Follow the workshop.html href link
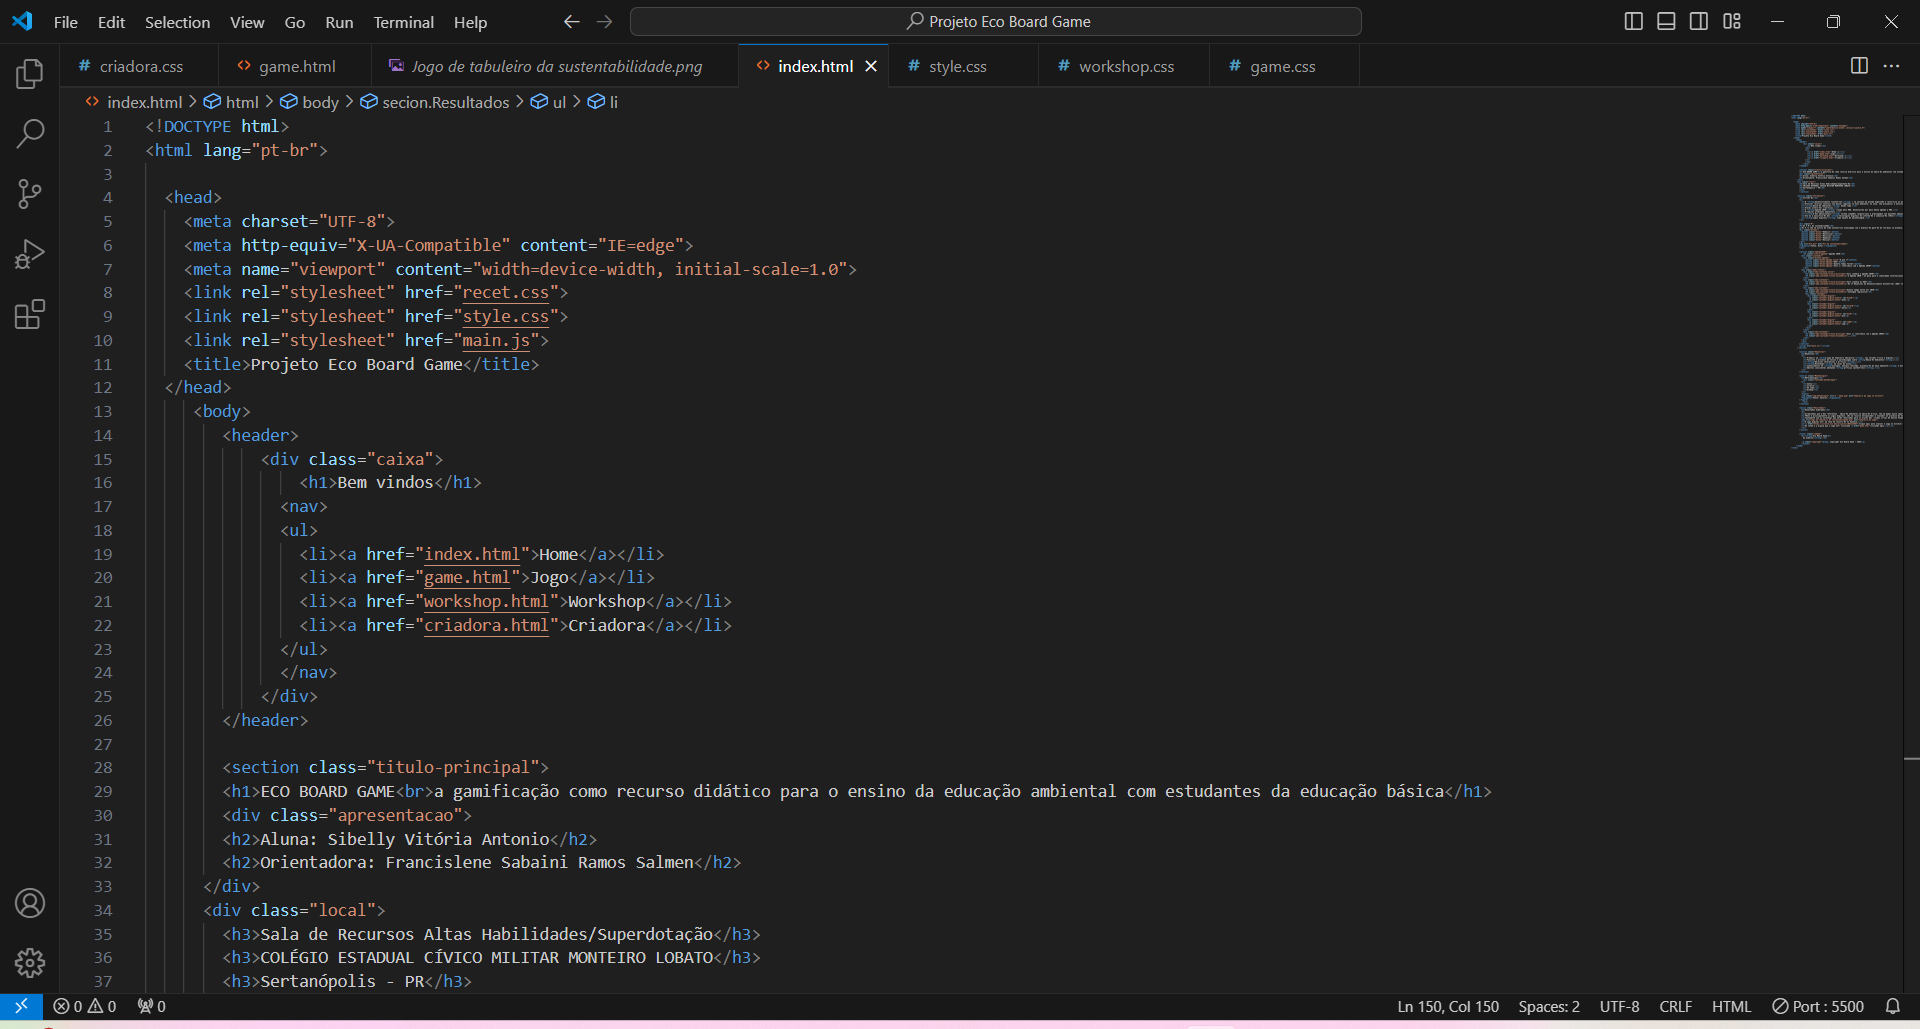 click(486, 601)
